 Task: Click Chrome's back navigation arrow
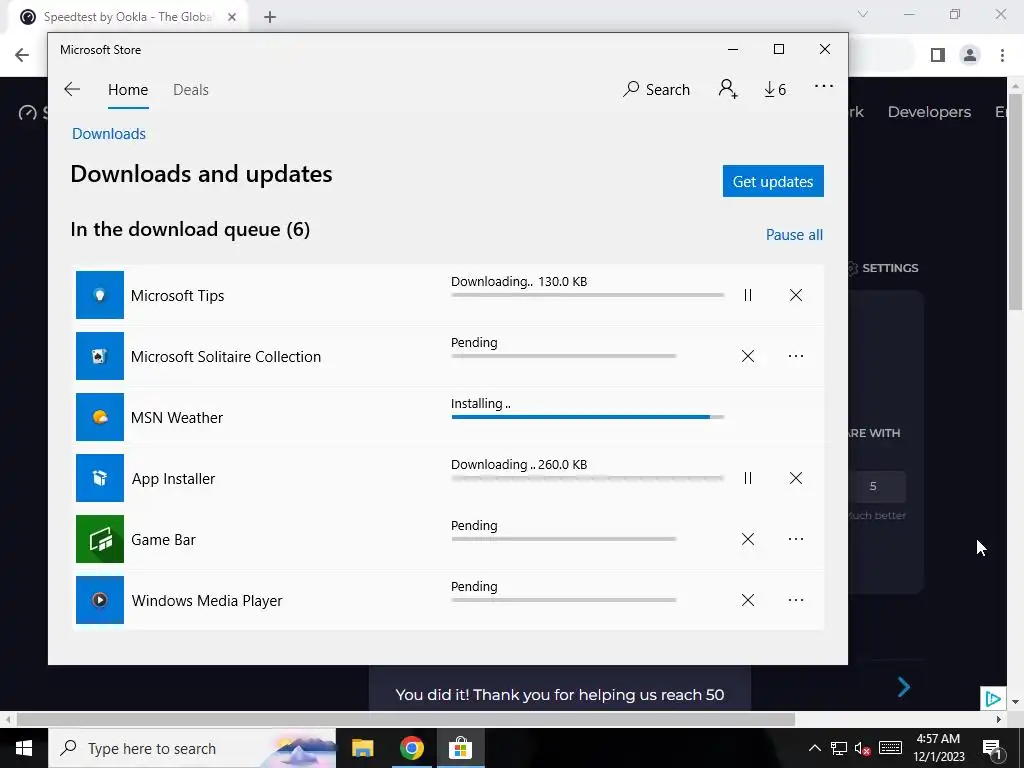(x=22, y=55)
